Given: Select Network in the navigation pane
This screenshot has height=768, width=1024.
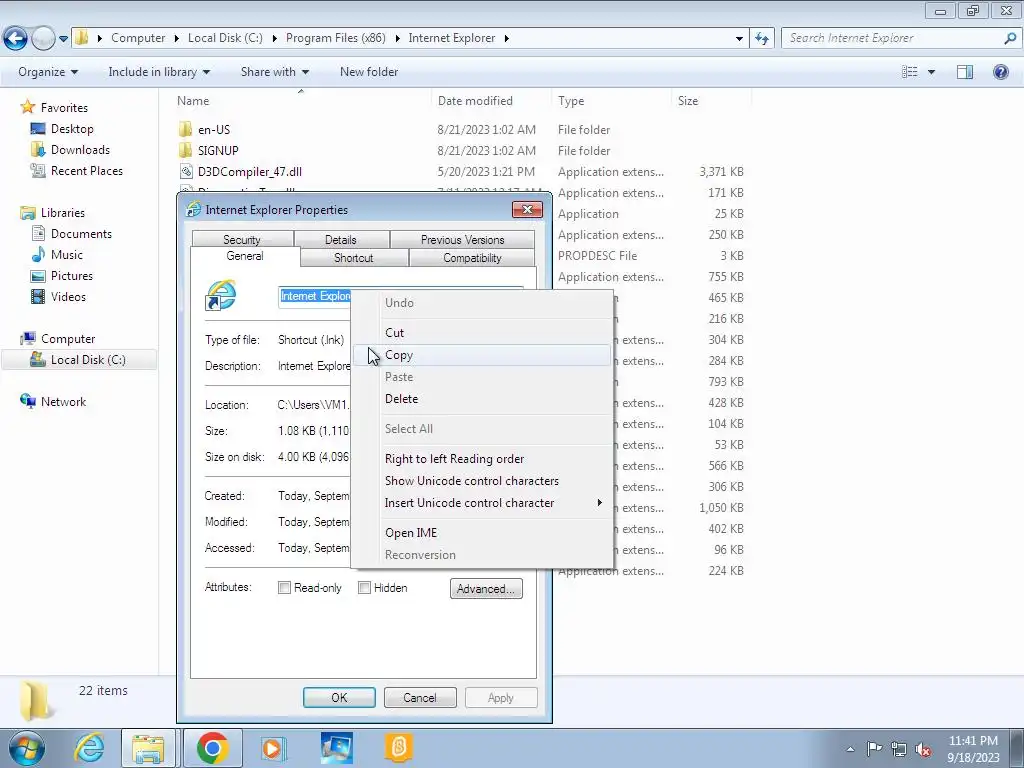Looking at the screenshot, I should pos(63,402).
